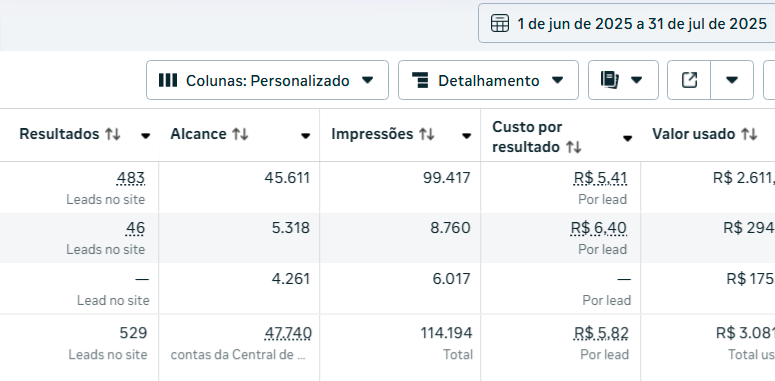This screenshot has width=775, height=381.
Task: Sort Impressões column with sort arrows
Action: click(427, 134)
